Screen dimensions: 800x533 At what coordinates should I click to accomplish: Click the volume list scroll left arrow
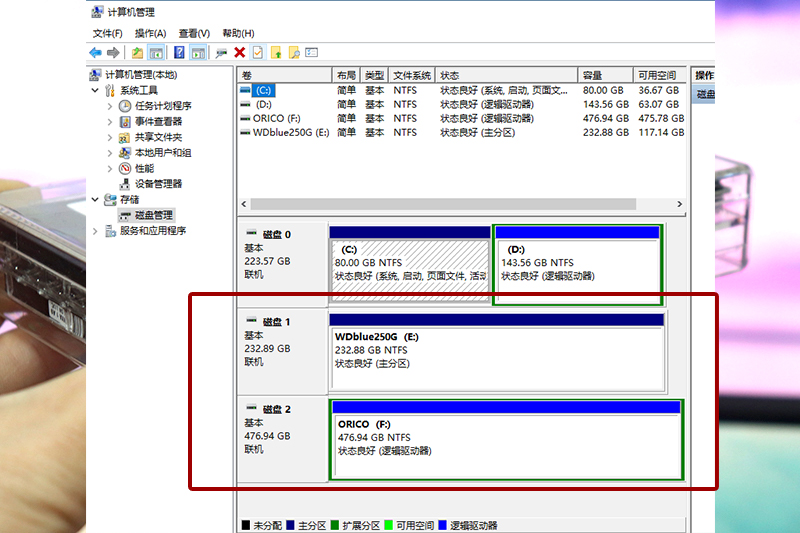click(244, 204)
